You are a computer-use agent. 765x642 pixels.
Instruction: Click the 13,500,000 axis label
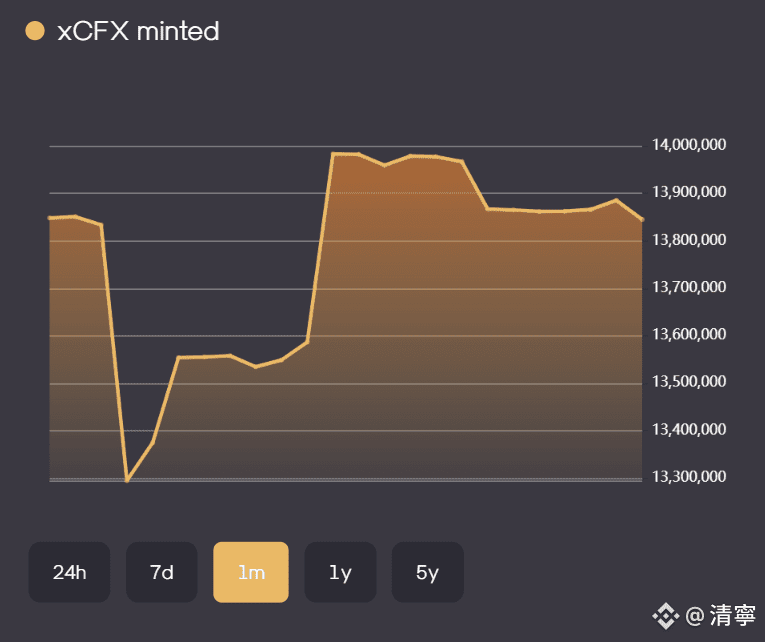(690, 383)
